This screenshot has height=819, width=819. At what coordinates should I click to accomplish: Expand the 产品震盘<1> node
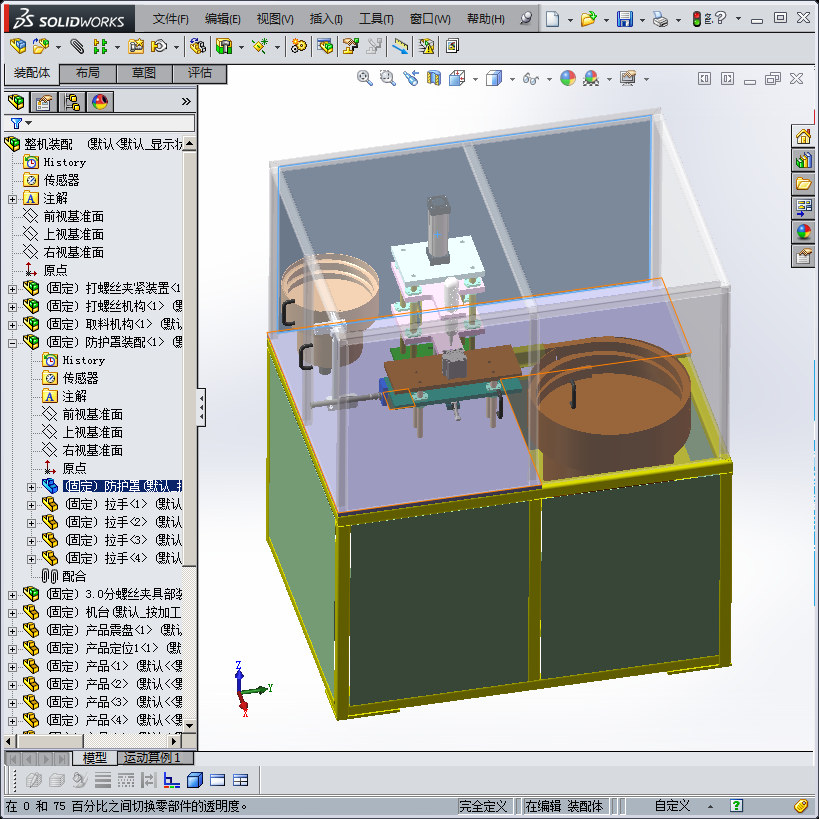coord(13,631)
